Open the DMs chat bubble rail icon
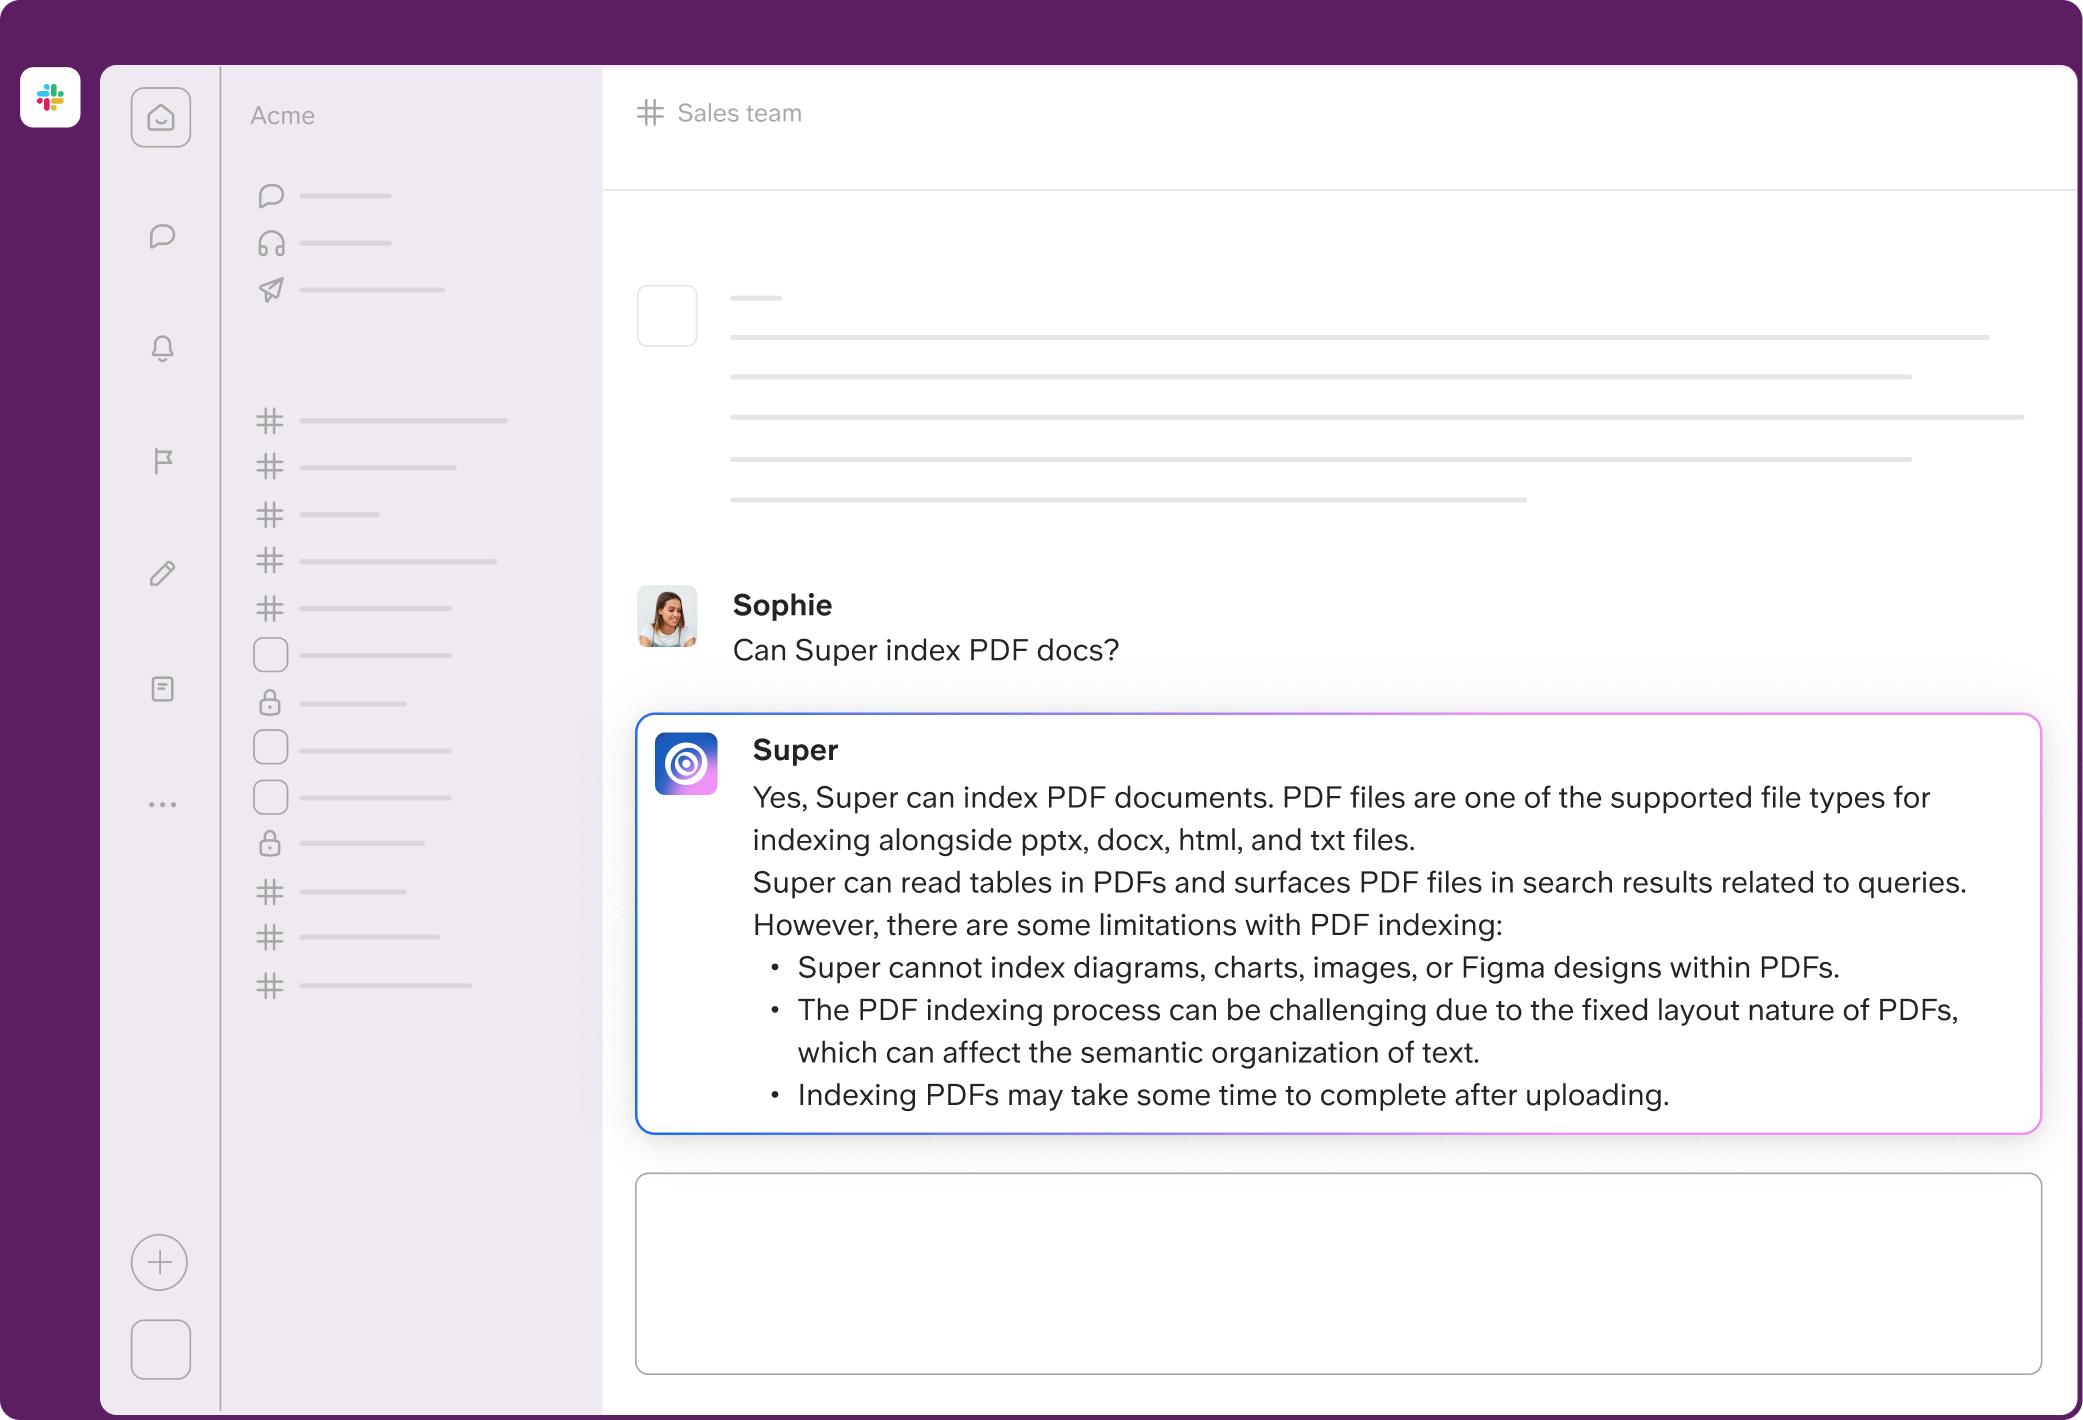This screenshot has height=1420, width=2083. coord(162,236)
